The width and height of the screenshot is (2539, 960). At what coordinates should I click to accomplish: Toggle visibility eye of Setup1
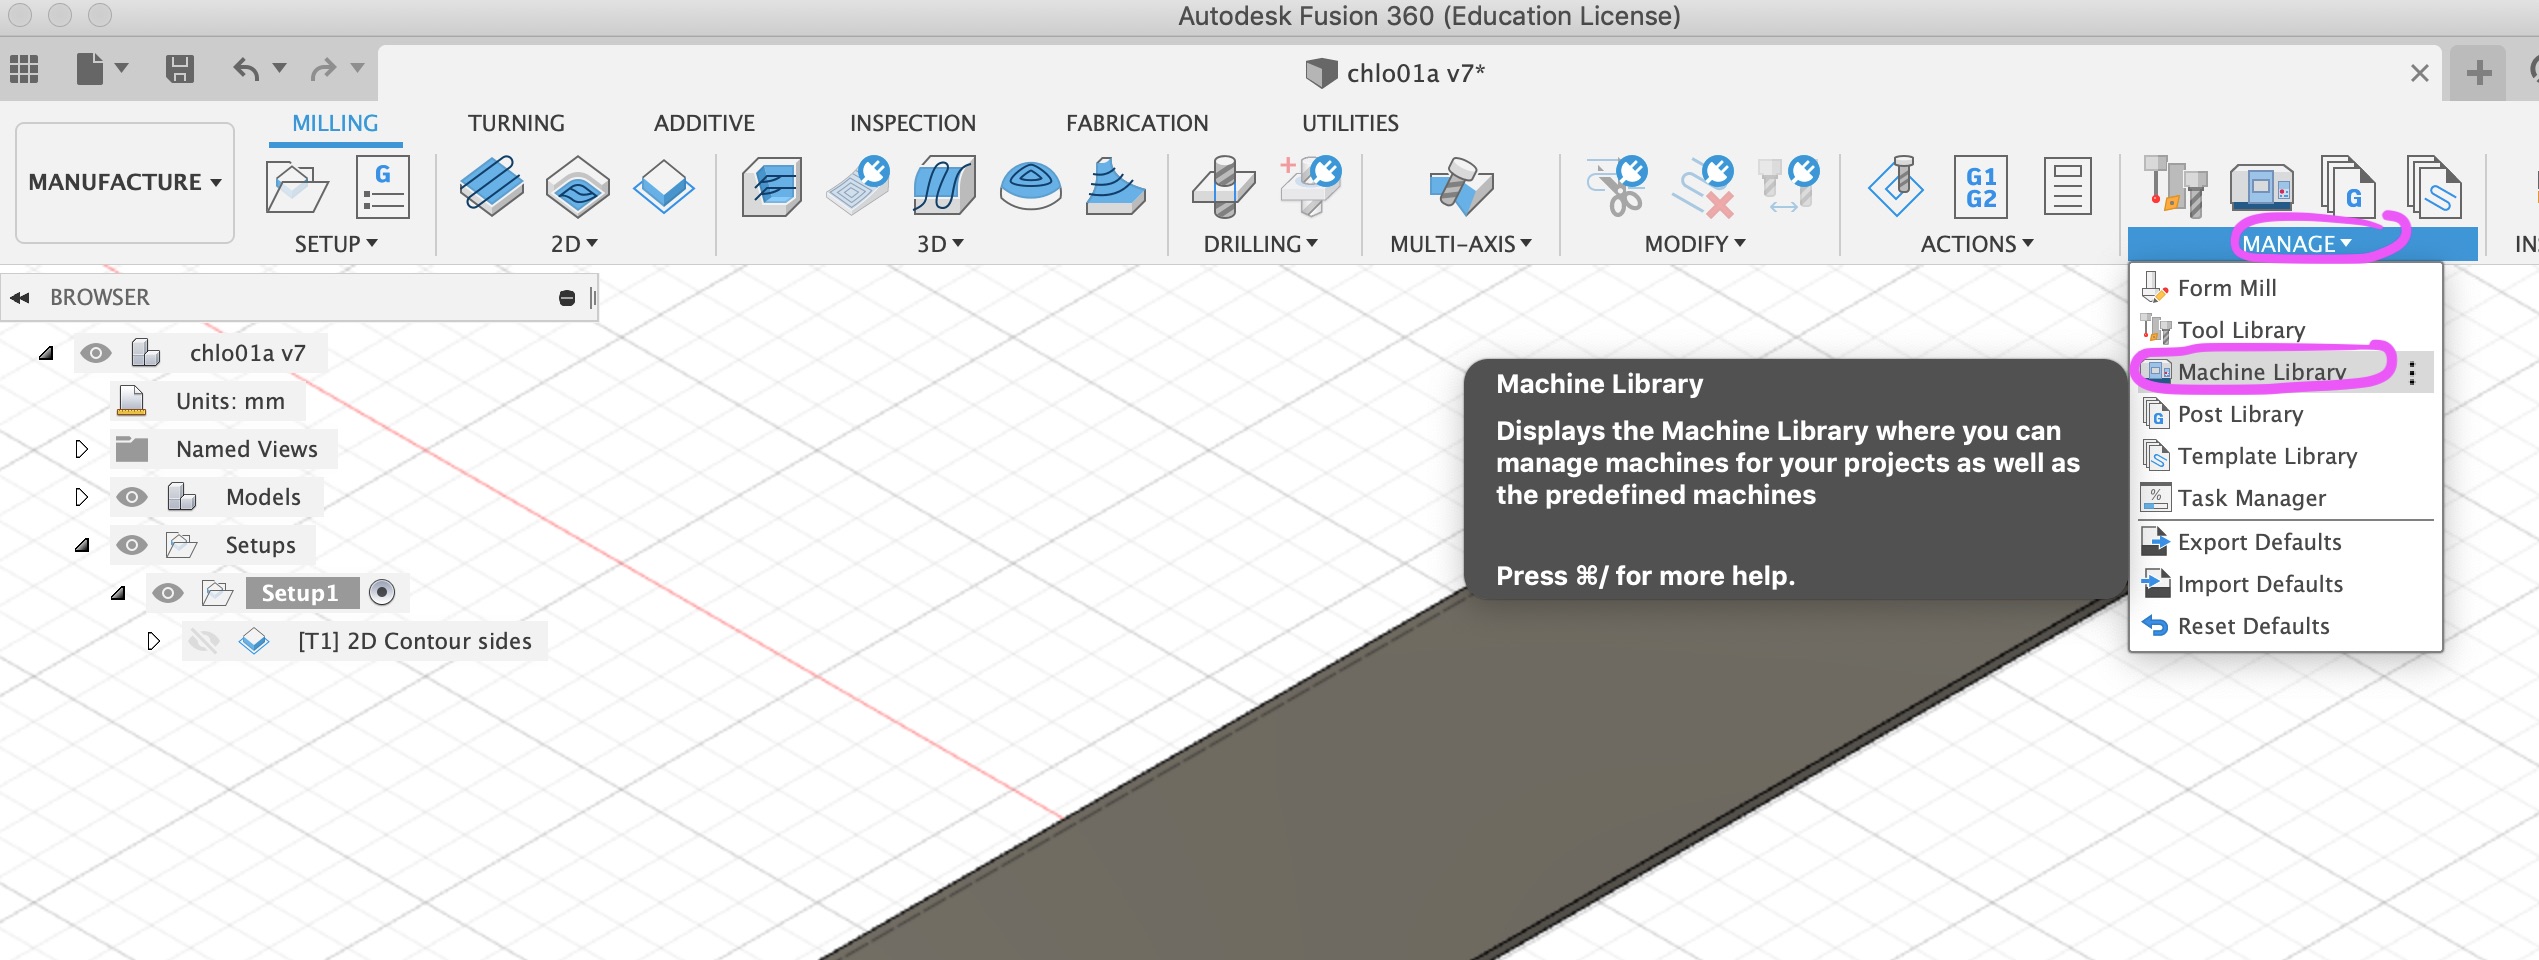coord(168,593)
